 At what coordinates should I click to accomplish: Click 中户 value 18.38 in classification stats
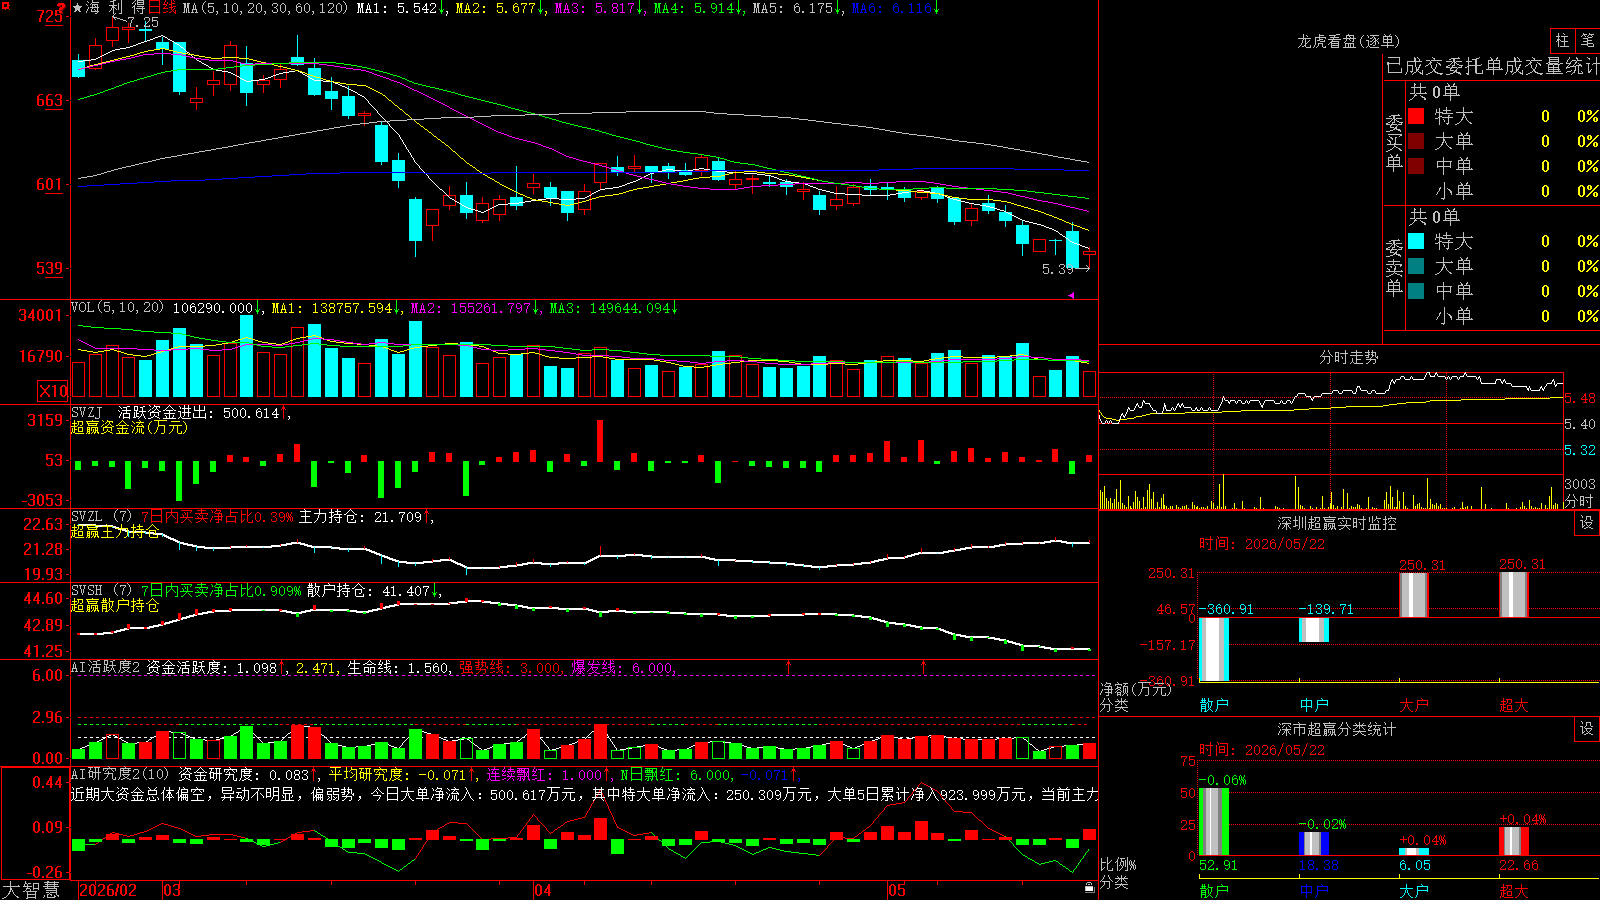[1318, 865]
